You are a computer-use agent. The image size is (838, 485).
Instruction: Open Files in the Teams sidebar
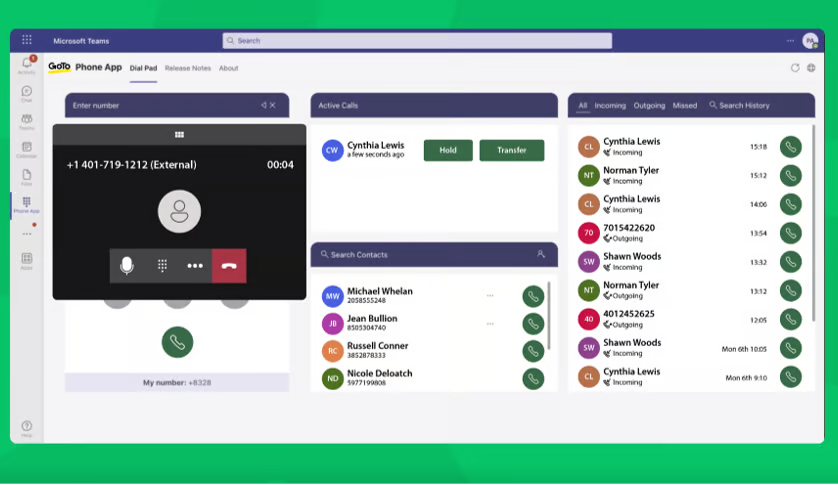(27, 177)
